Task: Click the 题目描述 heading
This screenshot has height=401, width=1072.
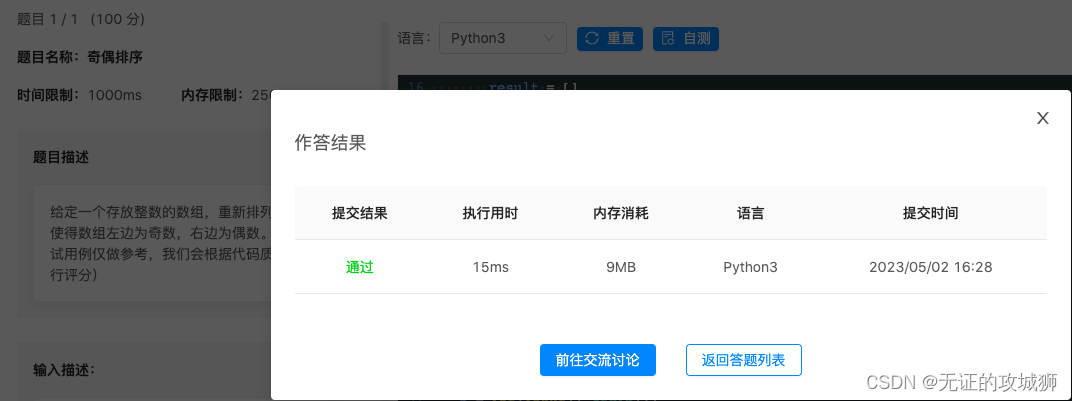Action: pyautogui.click(x=61, y=158)
